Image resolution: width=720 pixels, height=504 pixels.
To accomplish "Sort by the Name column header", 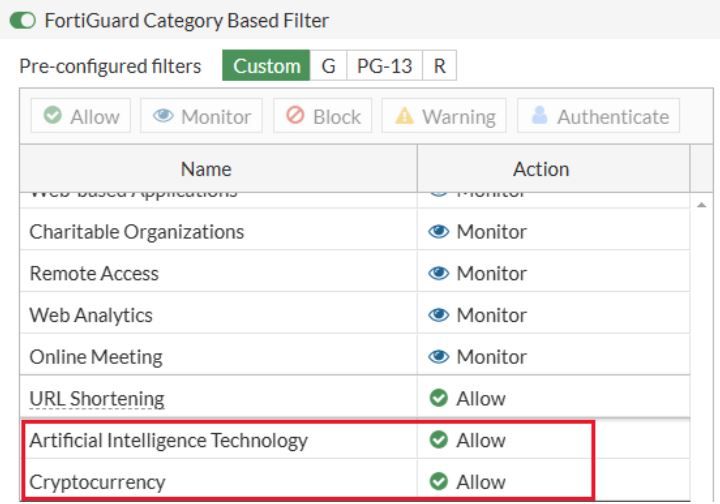I will click(206, 169).
